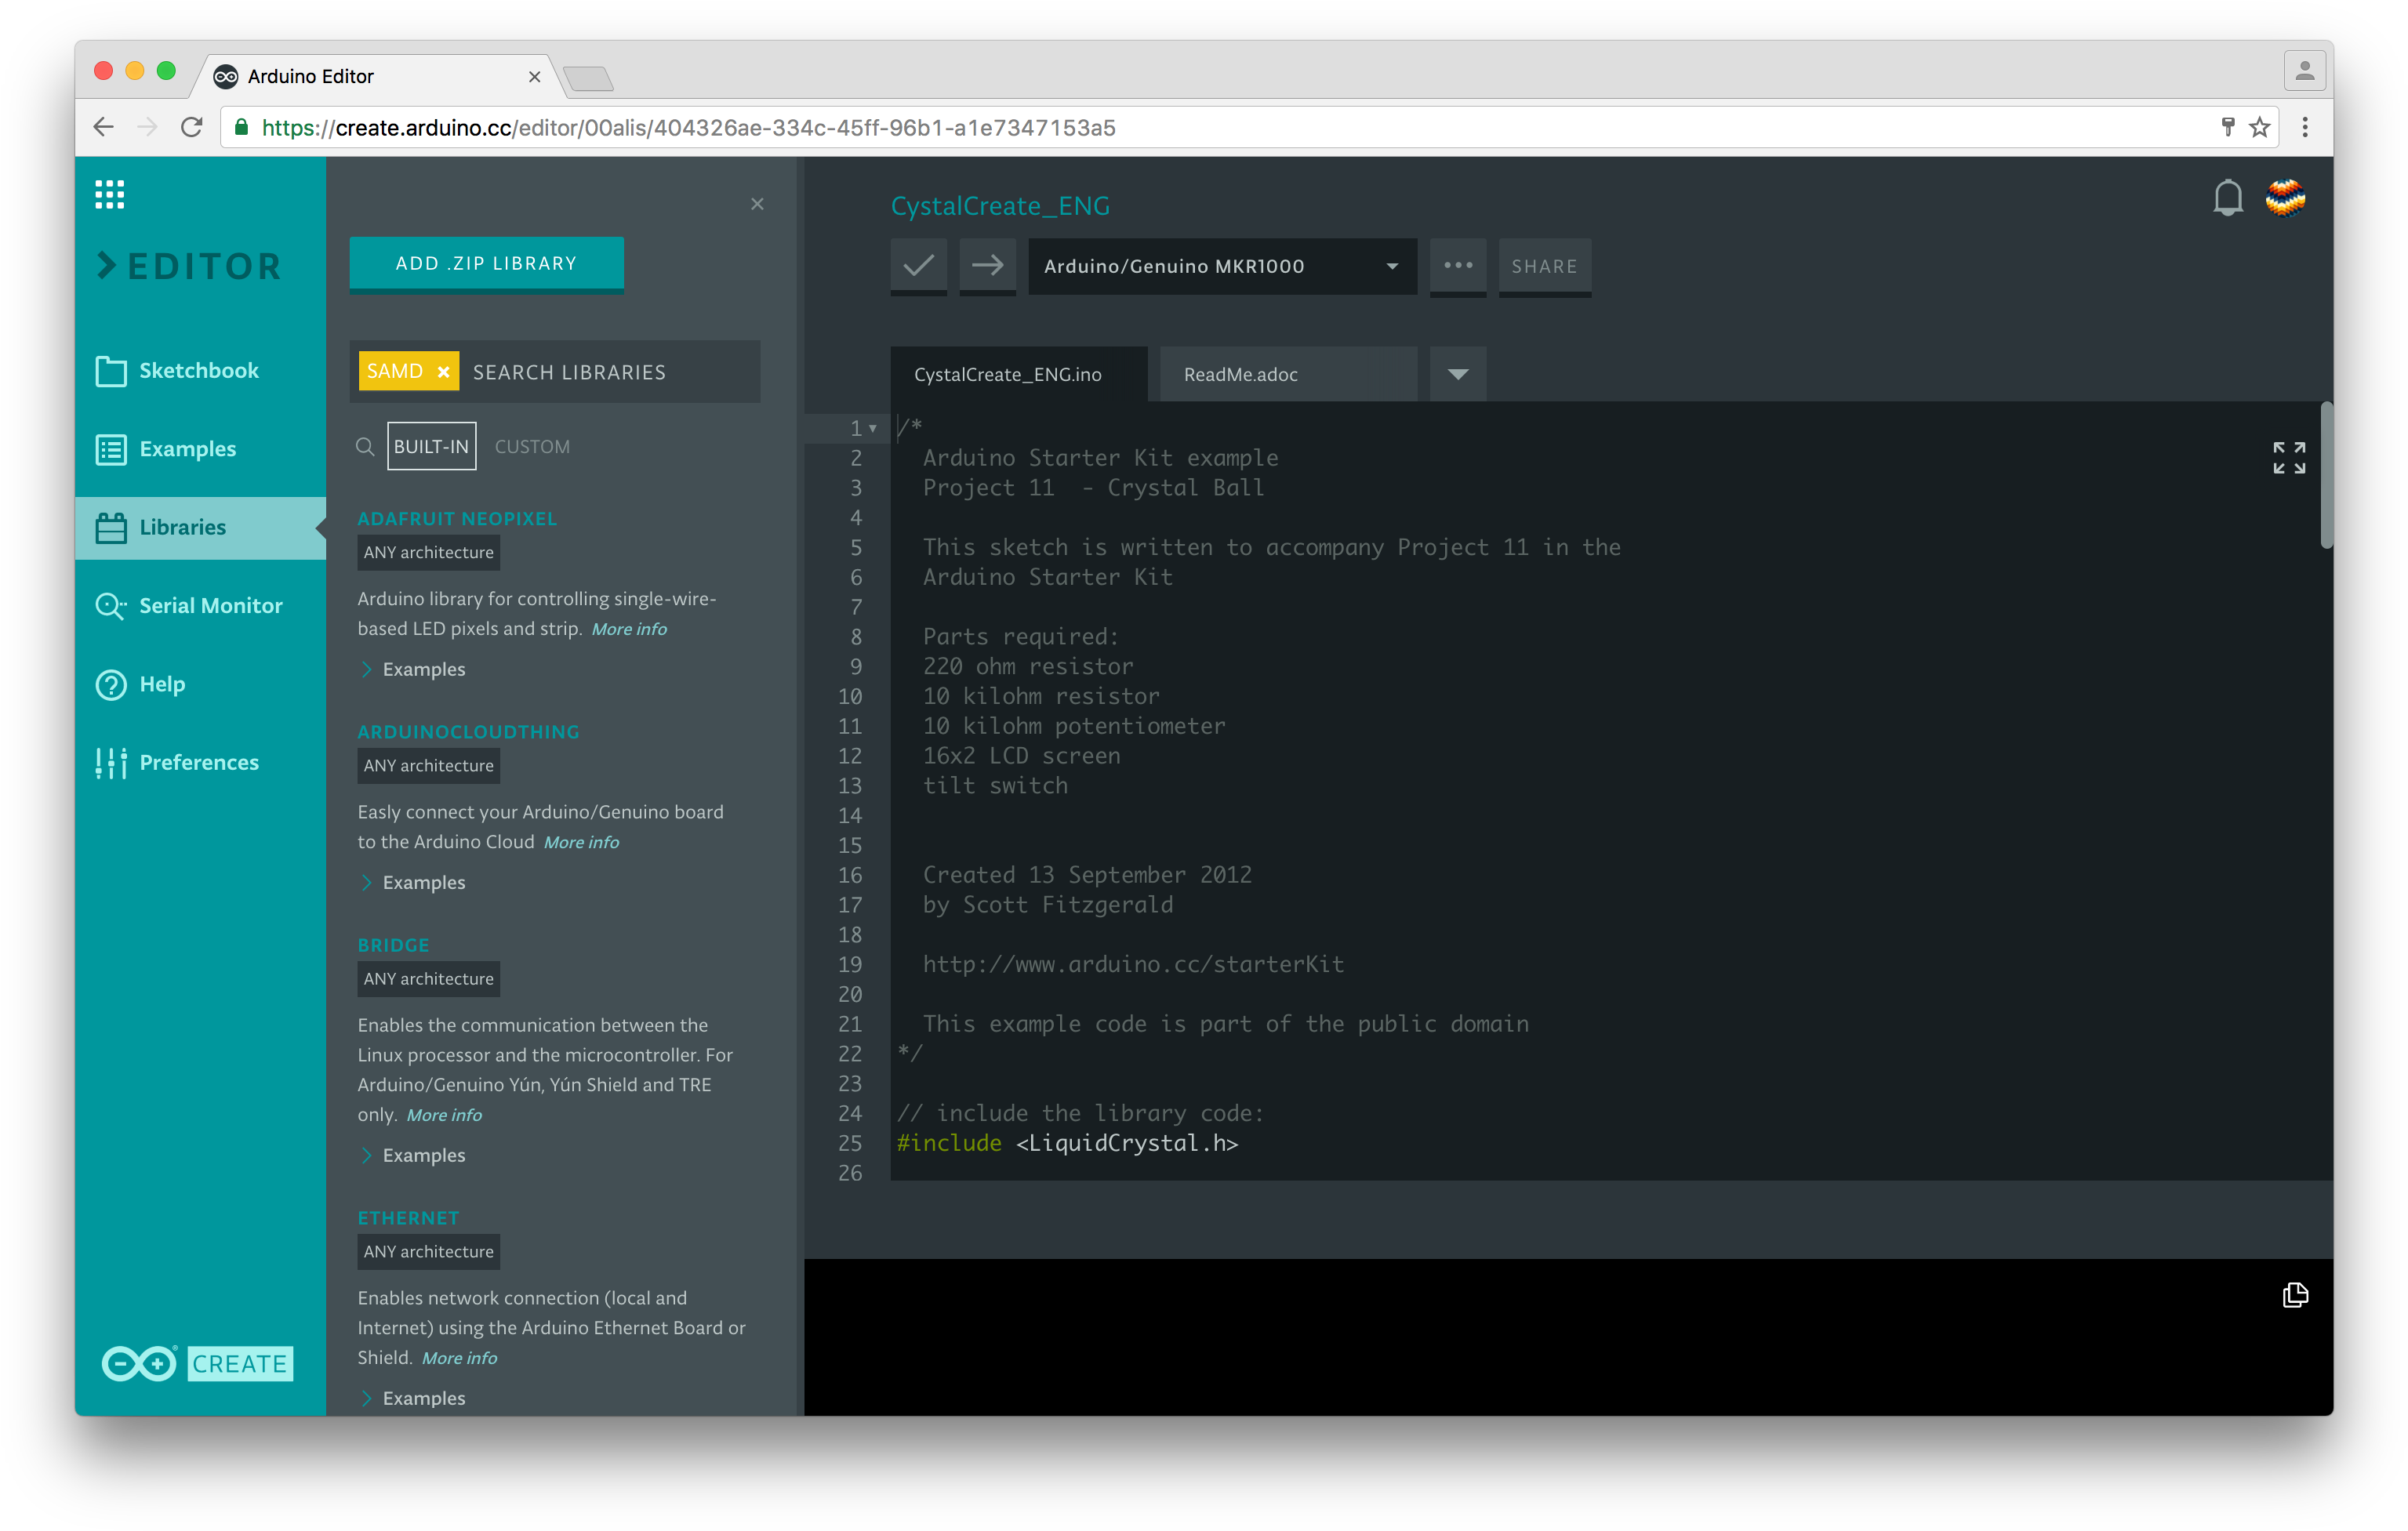Collapse the comment block at line 1
Image resolution: width=2408 pixels, height=1531 pixels.
(x=871, y=428)
